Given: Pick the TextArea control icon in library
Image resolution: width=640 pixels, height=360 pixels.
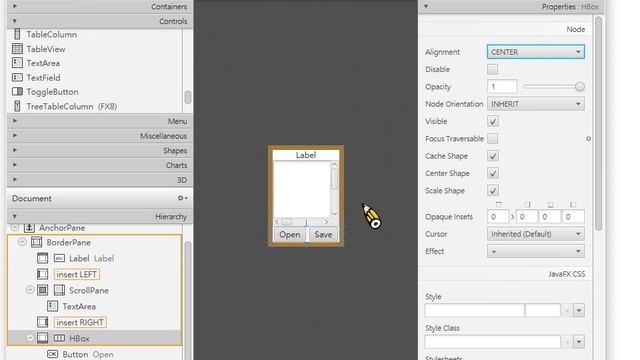Looking at the screenshot, I should coord(17,63).
